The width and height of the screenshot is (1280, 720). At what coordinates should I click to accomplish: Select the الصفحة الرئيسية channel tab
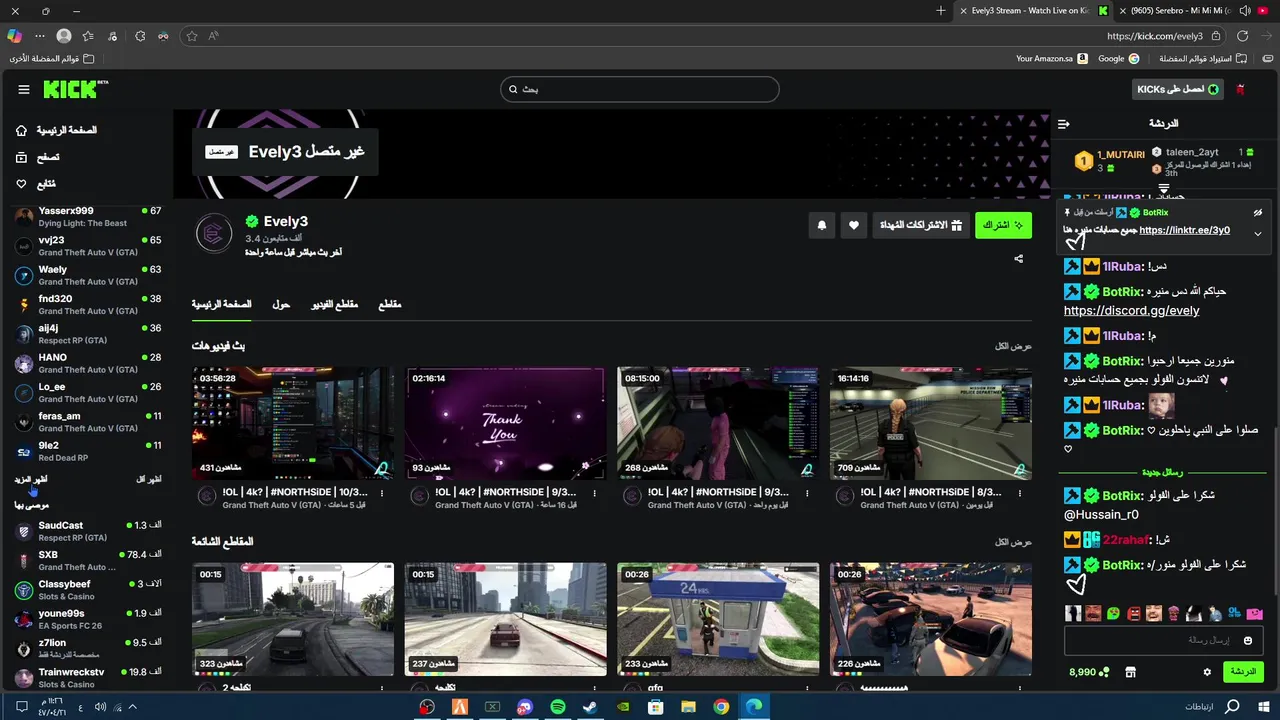222,304
